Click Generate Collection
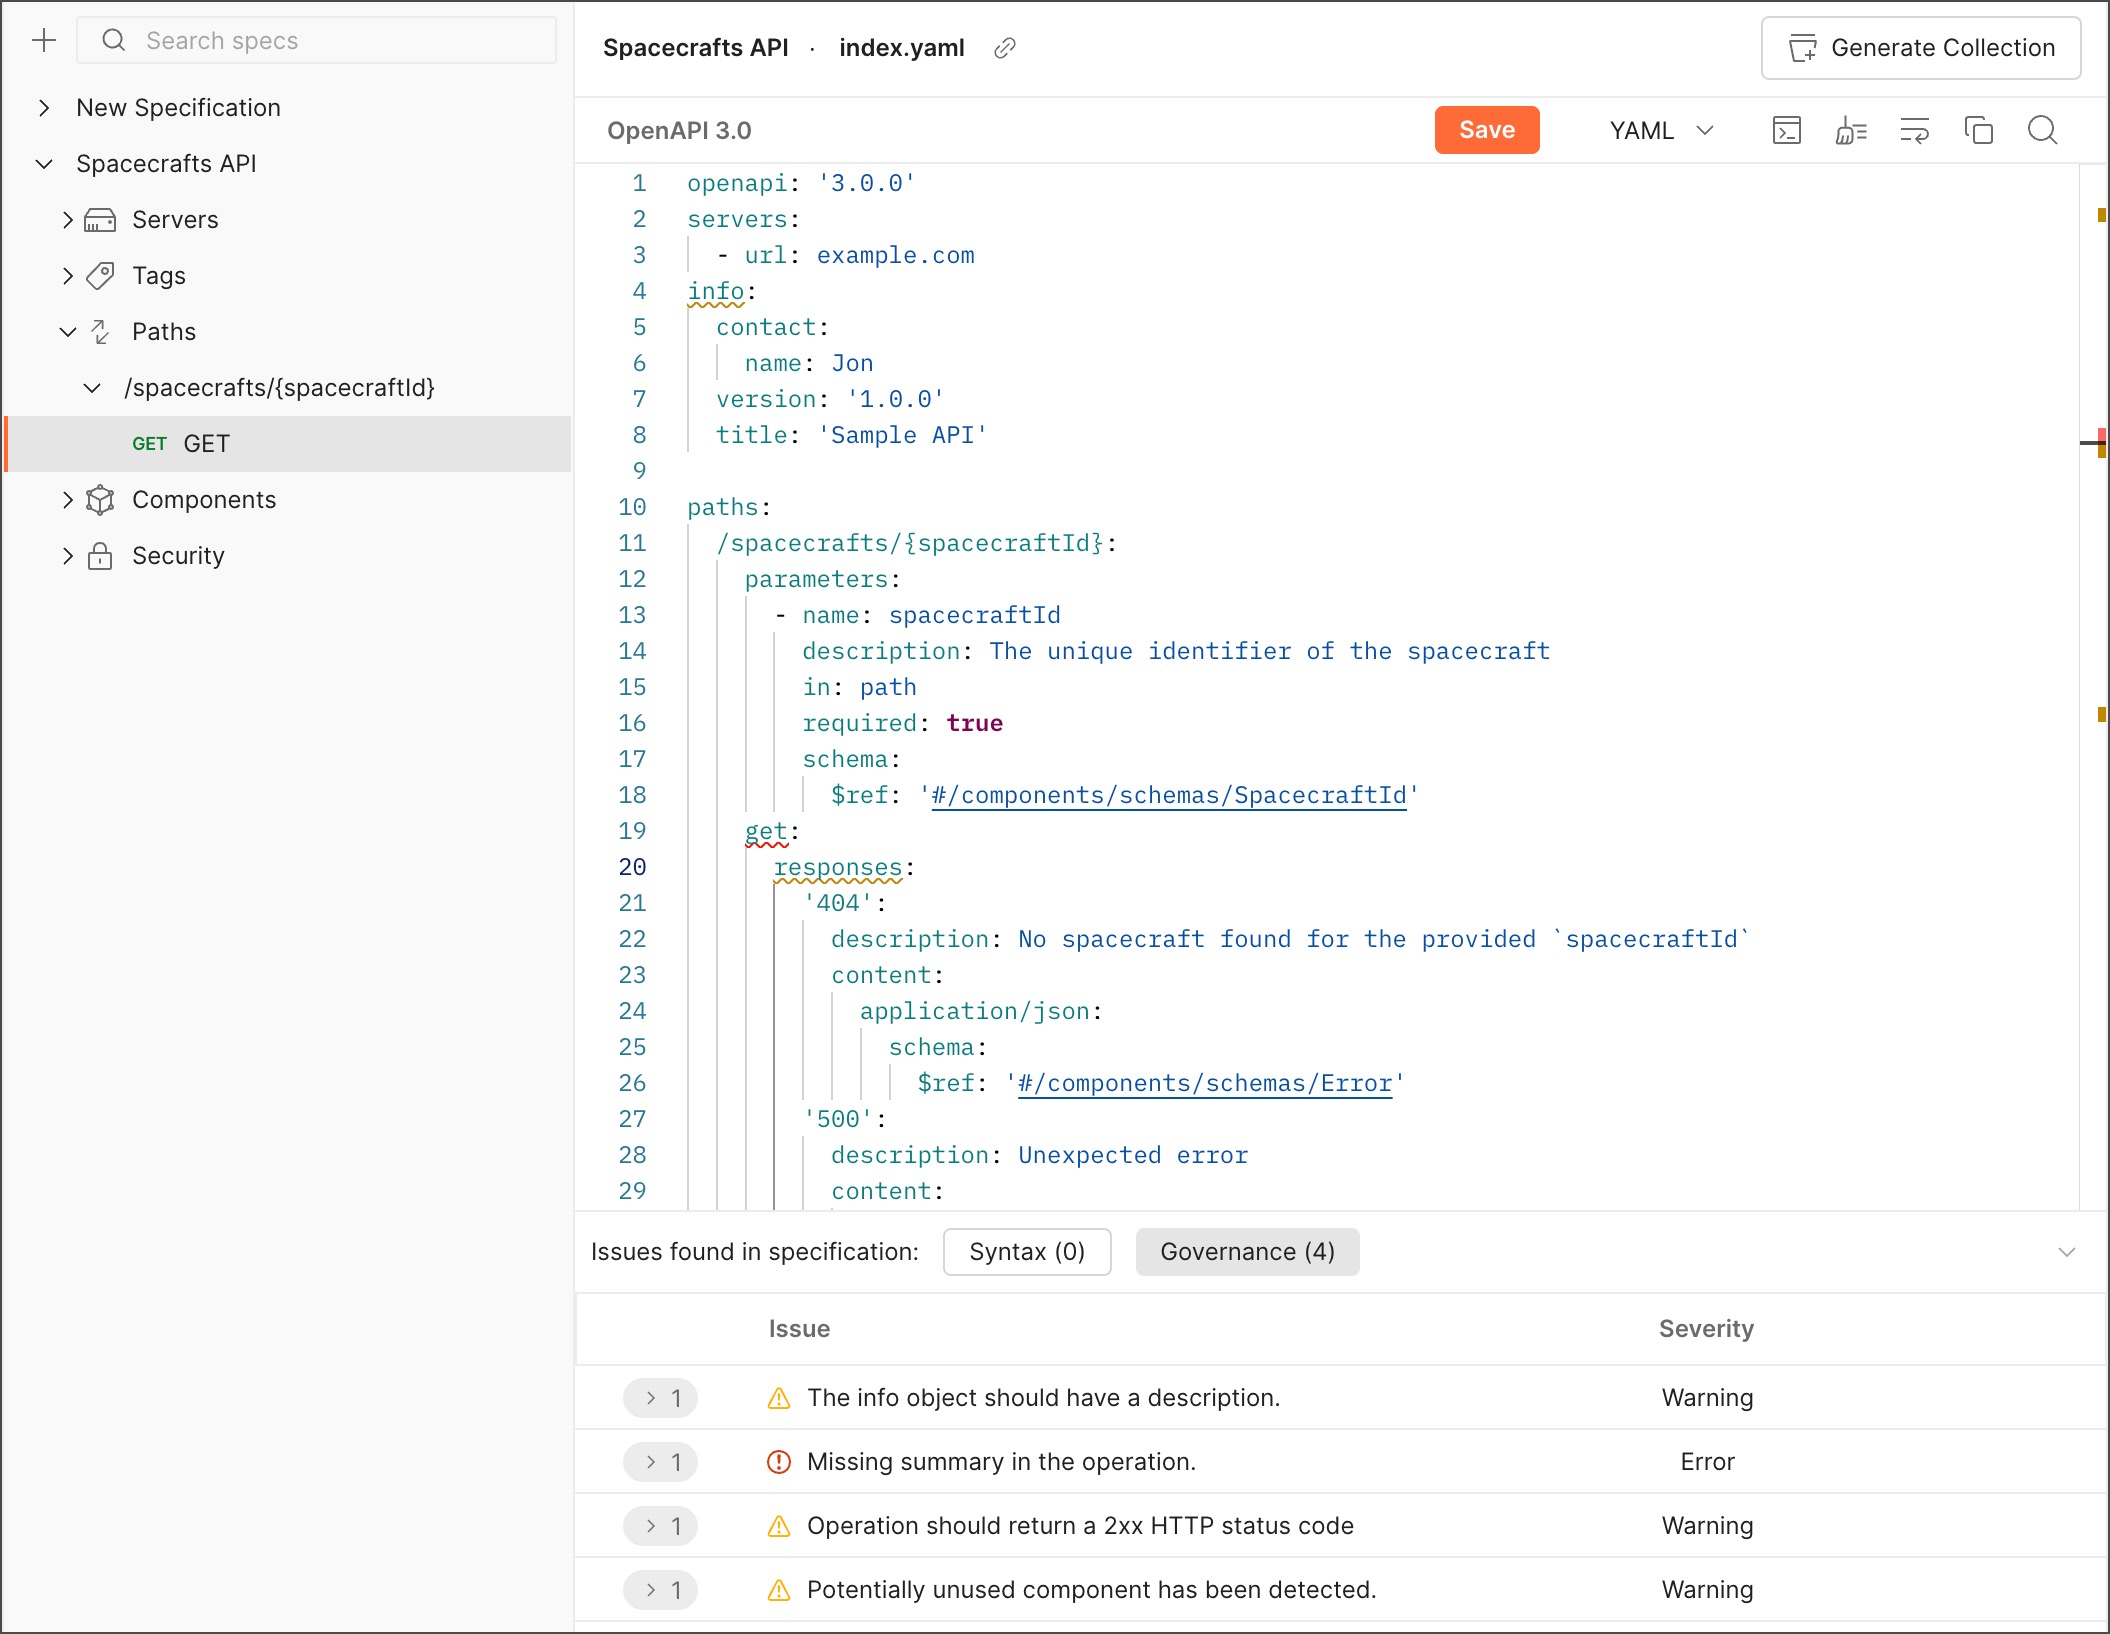The width and height of the screenshot is (2110, 1634). [1920, 47]
